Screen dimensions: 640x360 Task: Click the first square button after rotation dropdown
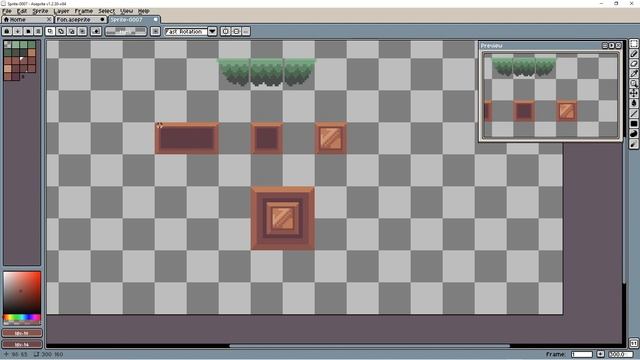(x=225, y=31)
